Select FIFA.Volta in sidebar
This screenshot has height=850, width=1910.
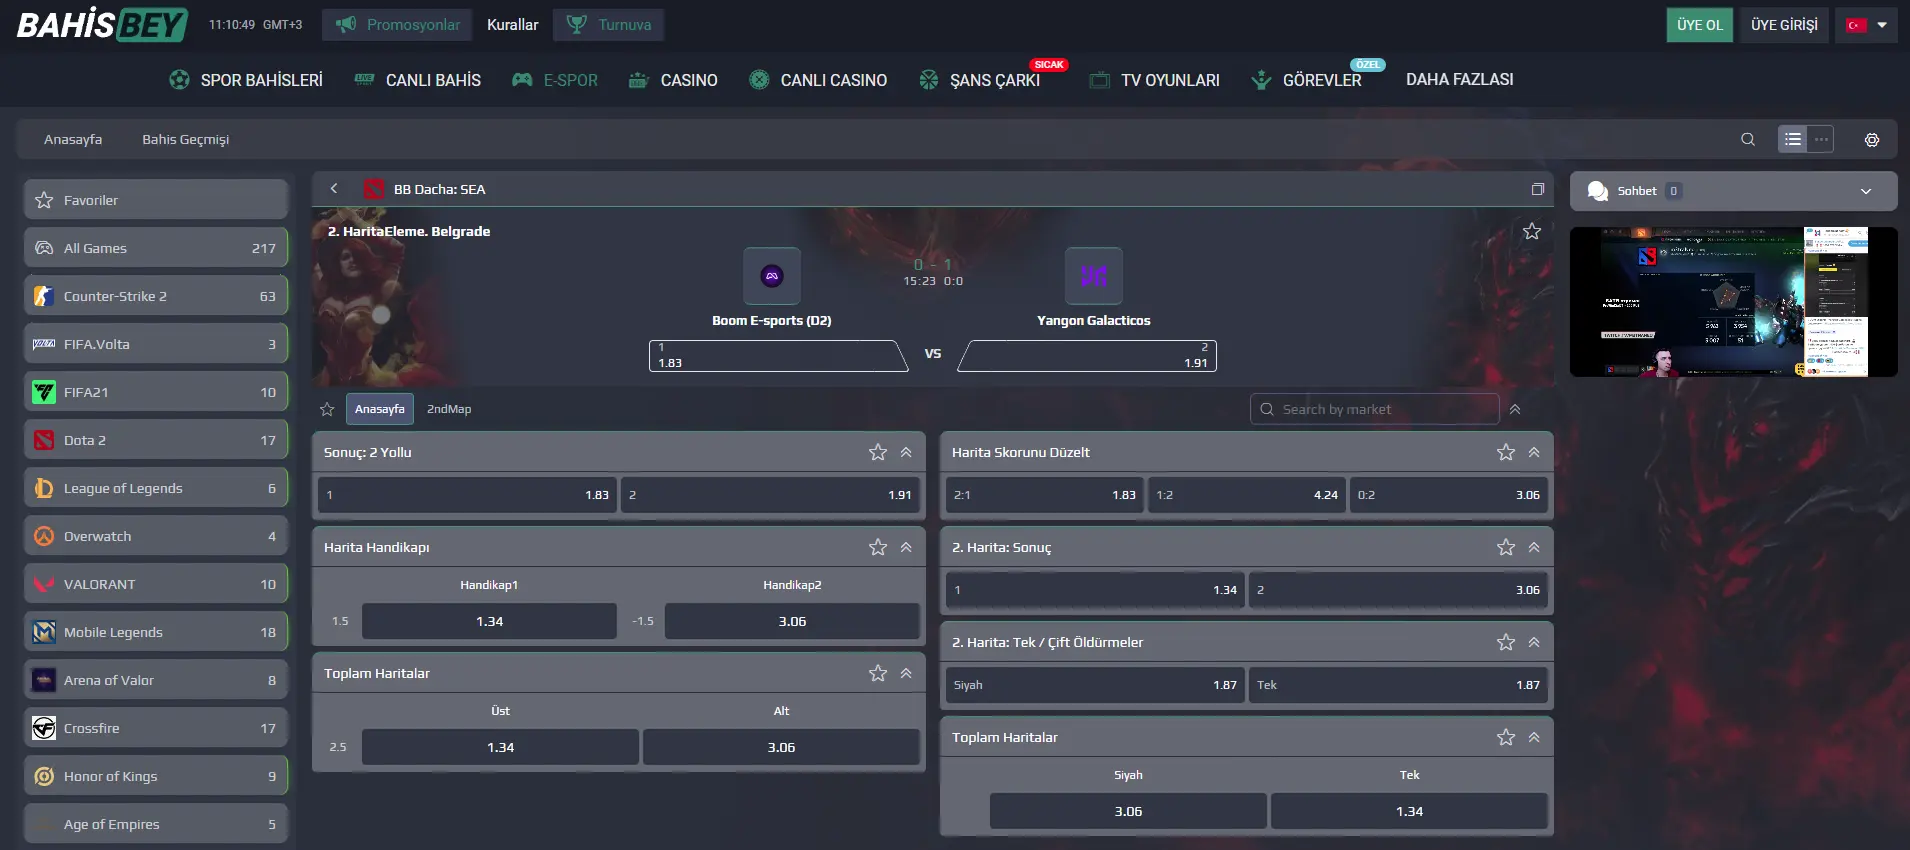(x=156, y=344)
